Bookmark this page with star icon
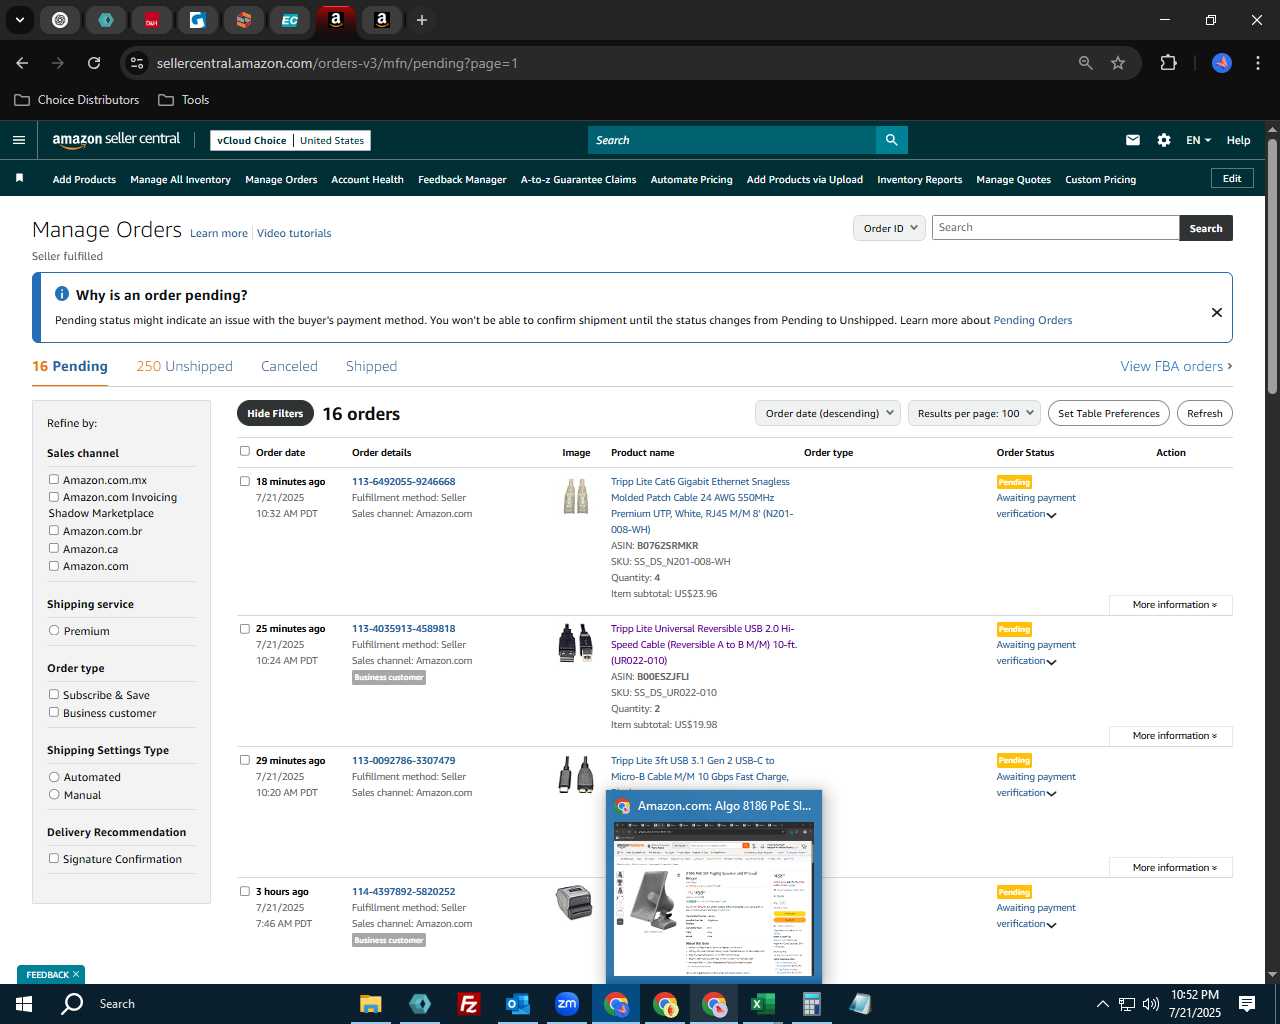The width and height of the screenshot is (1280, 1024). click(1118, 63)
